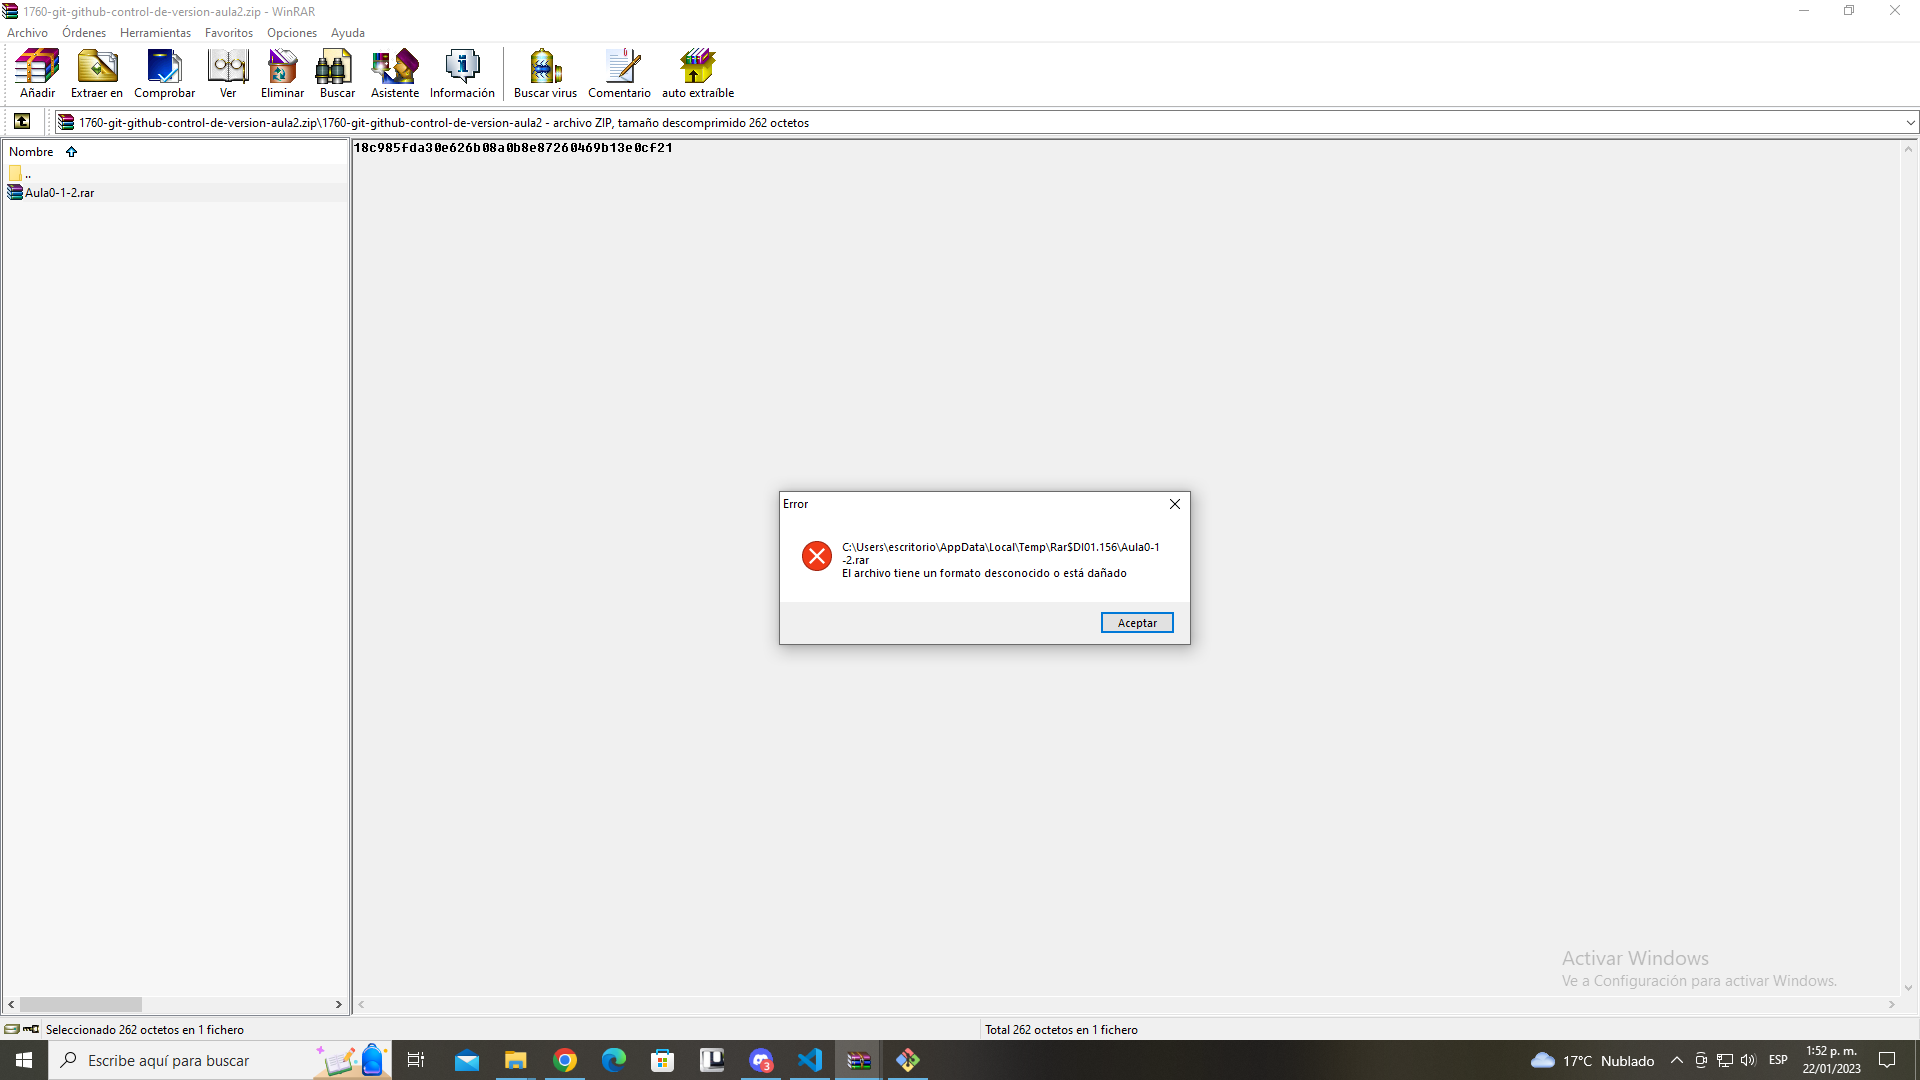Click the ESP language indicator
Image resolution: width=1920 pixels, height=1080 pixels.
click(1778, 1060)
